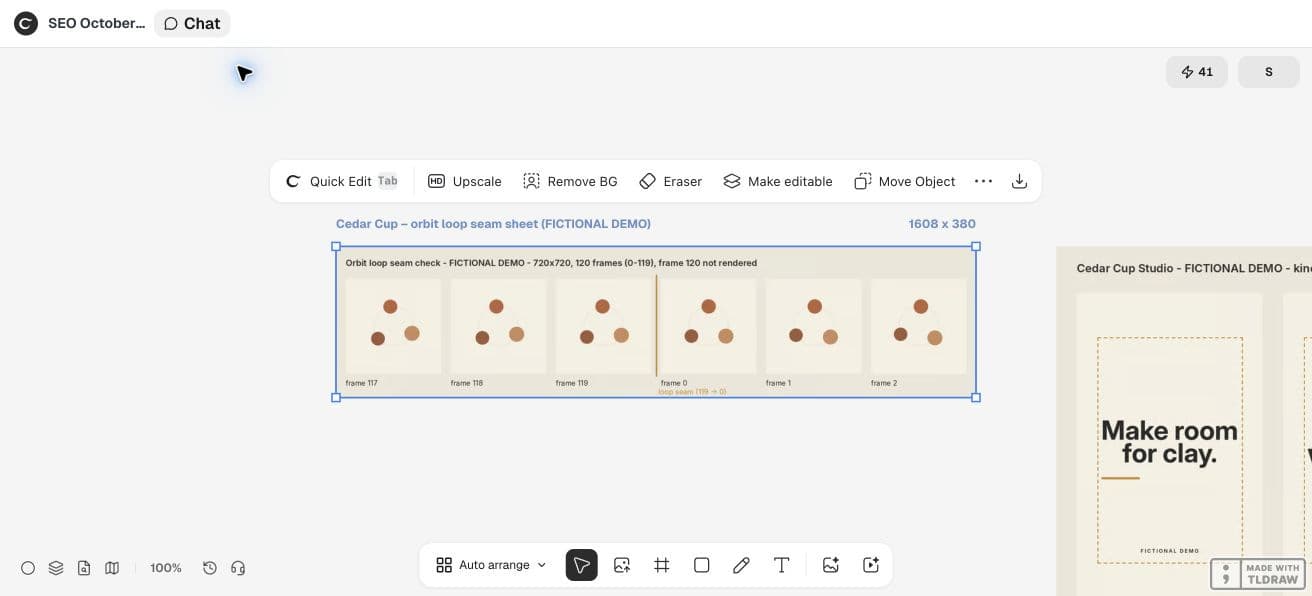
Task: Click the Cedar Cup orbit loop seam sheet title
Action: click(493, 224)
